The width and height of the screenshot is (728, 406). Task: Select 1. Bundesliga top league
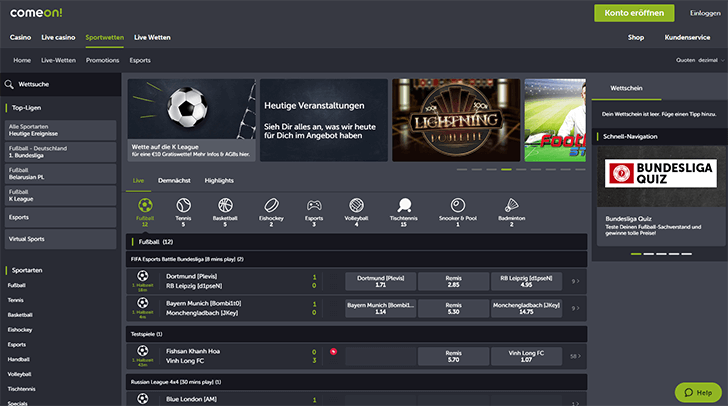coord(60,152)
